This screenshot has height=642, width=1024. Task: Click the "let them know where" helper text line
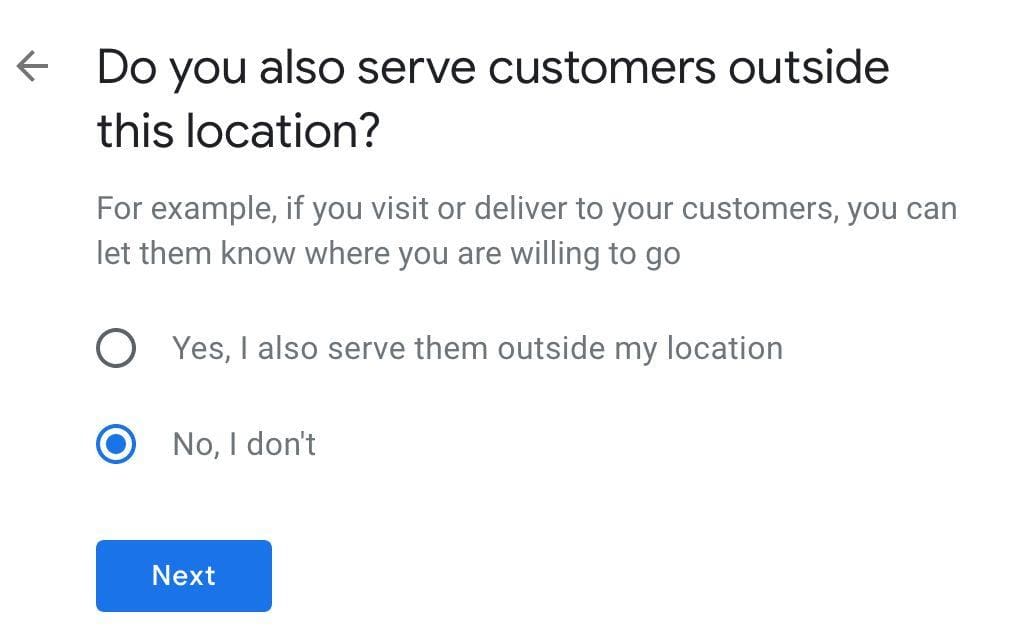click(388, 253)
